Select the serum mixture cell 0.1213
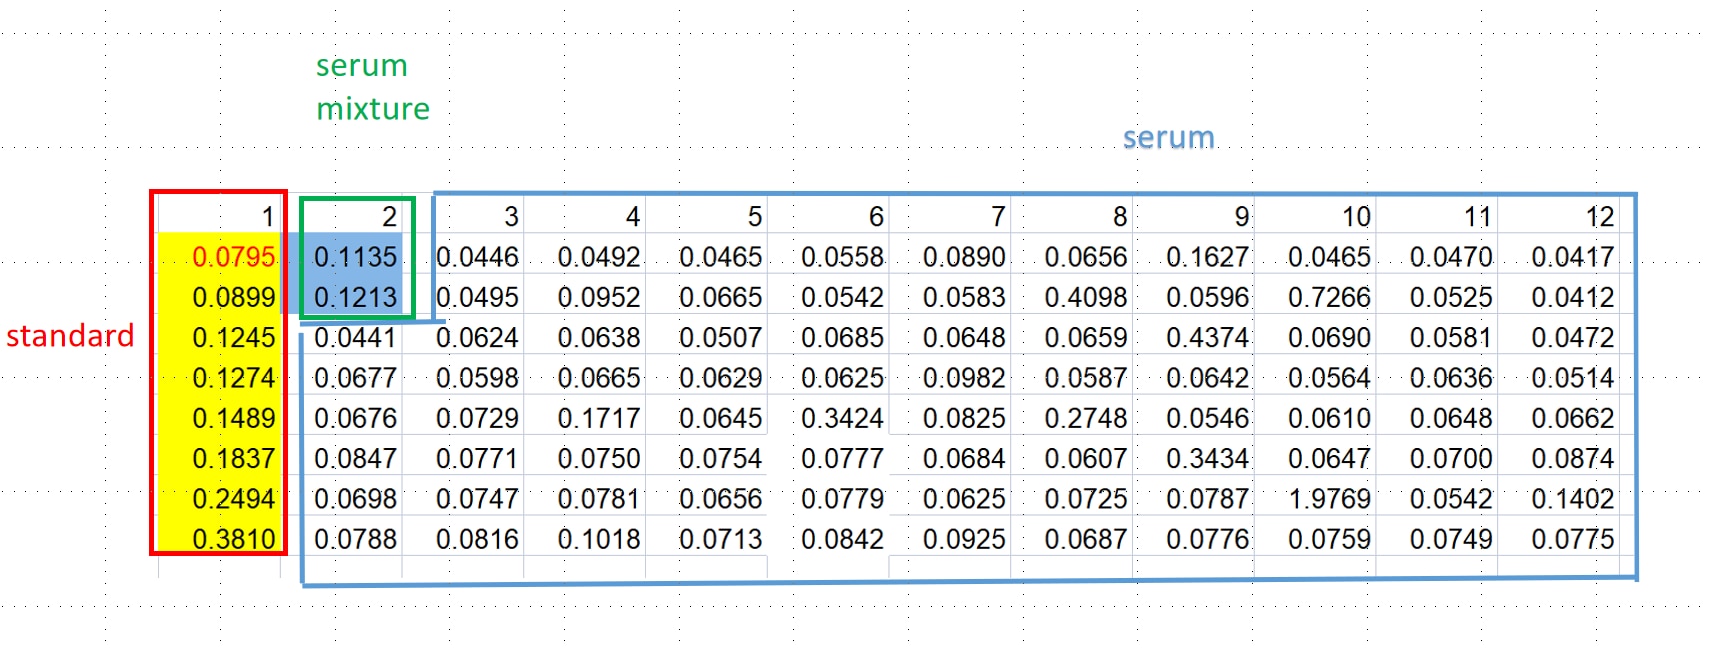This screenshot has height=651, width=1711. (x=354, y=297)
